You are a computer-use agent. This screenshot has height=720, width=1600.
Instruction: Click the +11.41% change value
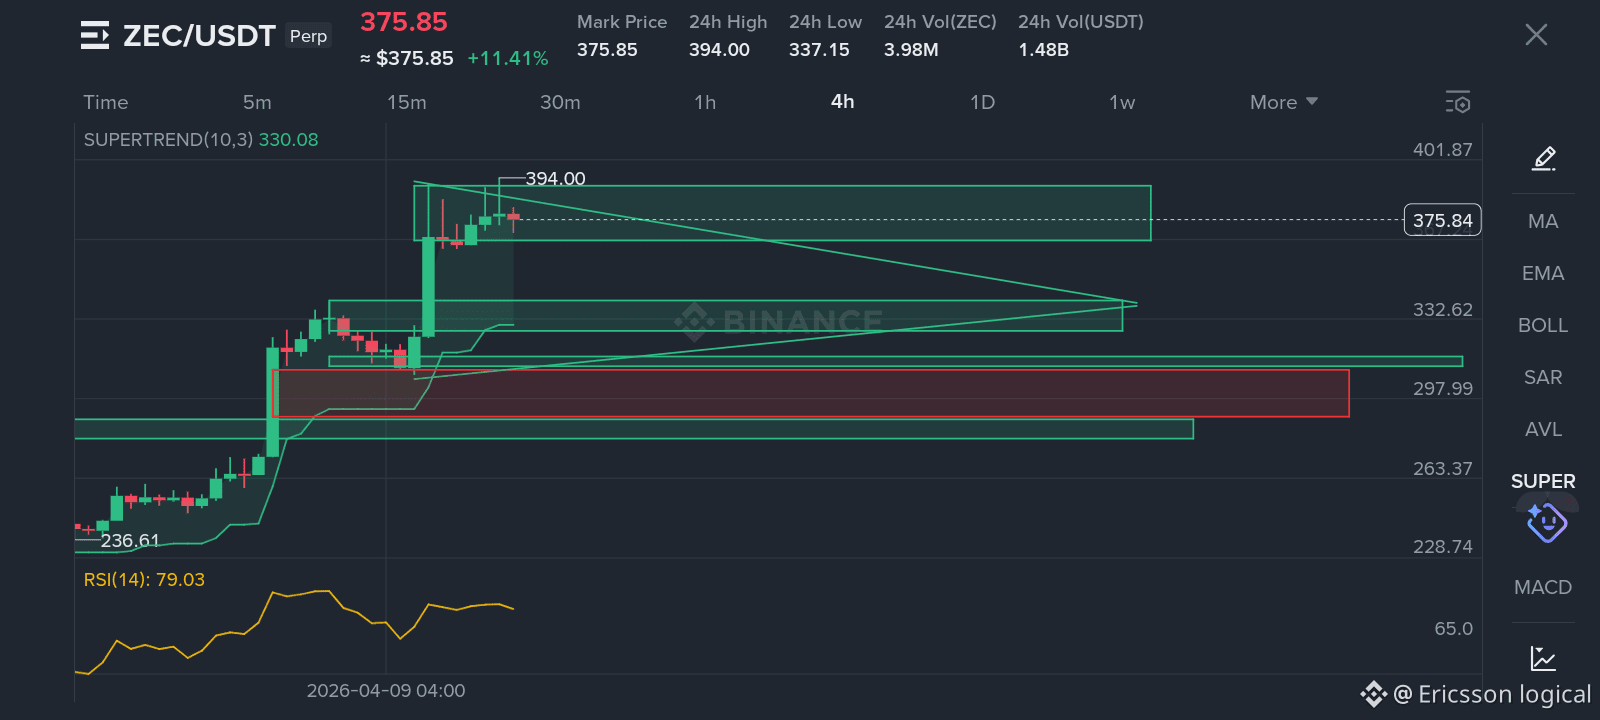click(508, 59)
